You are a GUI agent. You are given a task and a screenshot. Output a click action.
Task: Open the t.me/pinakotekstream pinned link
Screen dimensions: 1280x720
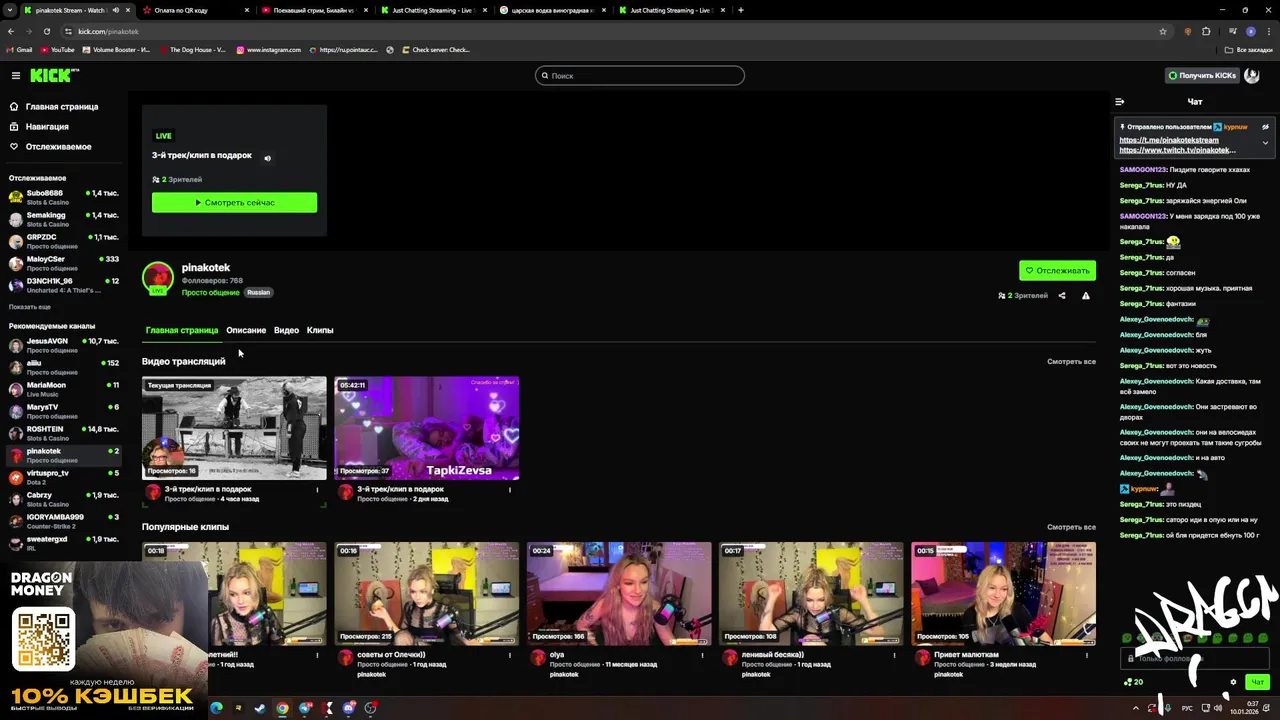click(1168, 140)
